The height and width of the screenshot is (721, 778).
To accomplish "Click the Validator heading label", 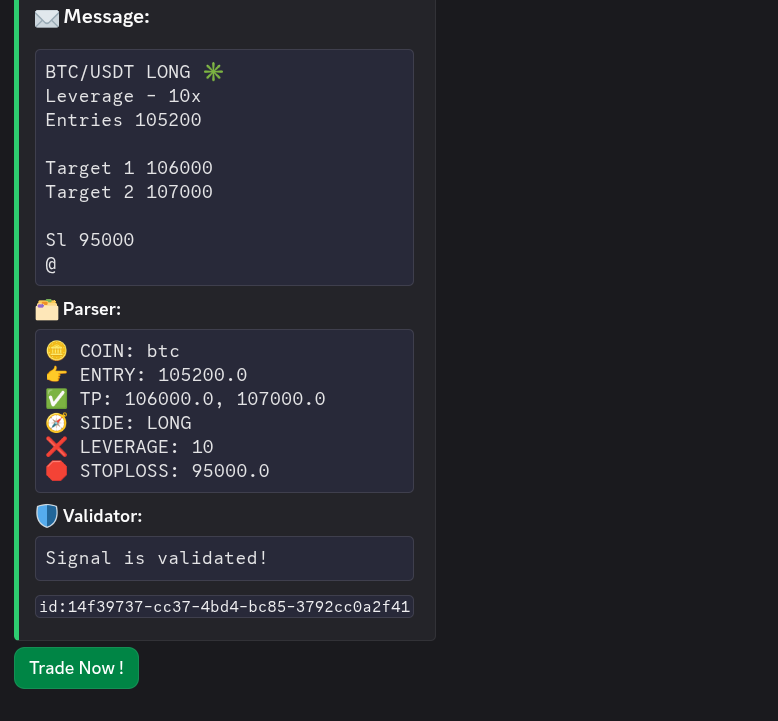I will [x=103, y=516].
